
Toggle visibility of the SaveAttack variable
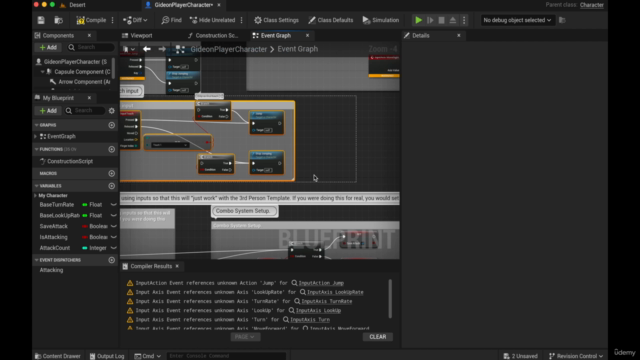pyautogui.click(x=113, y=226)
